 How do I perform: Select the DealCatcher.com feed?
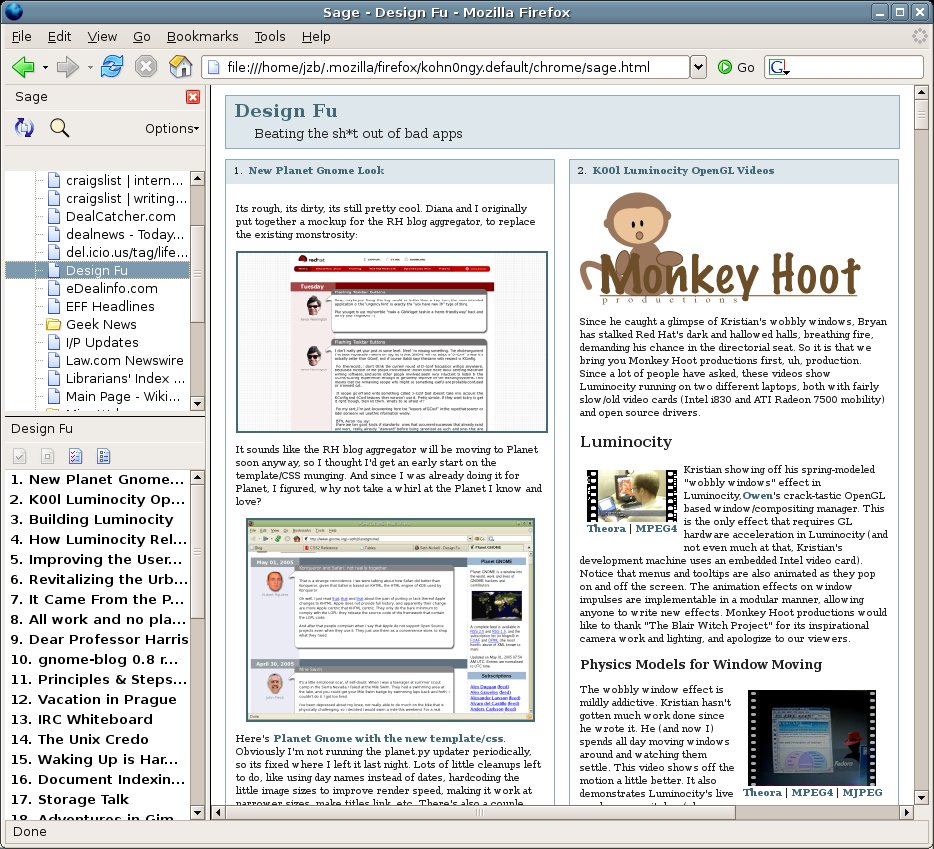coord(120,216)
